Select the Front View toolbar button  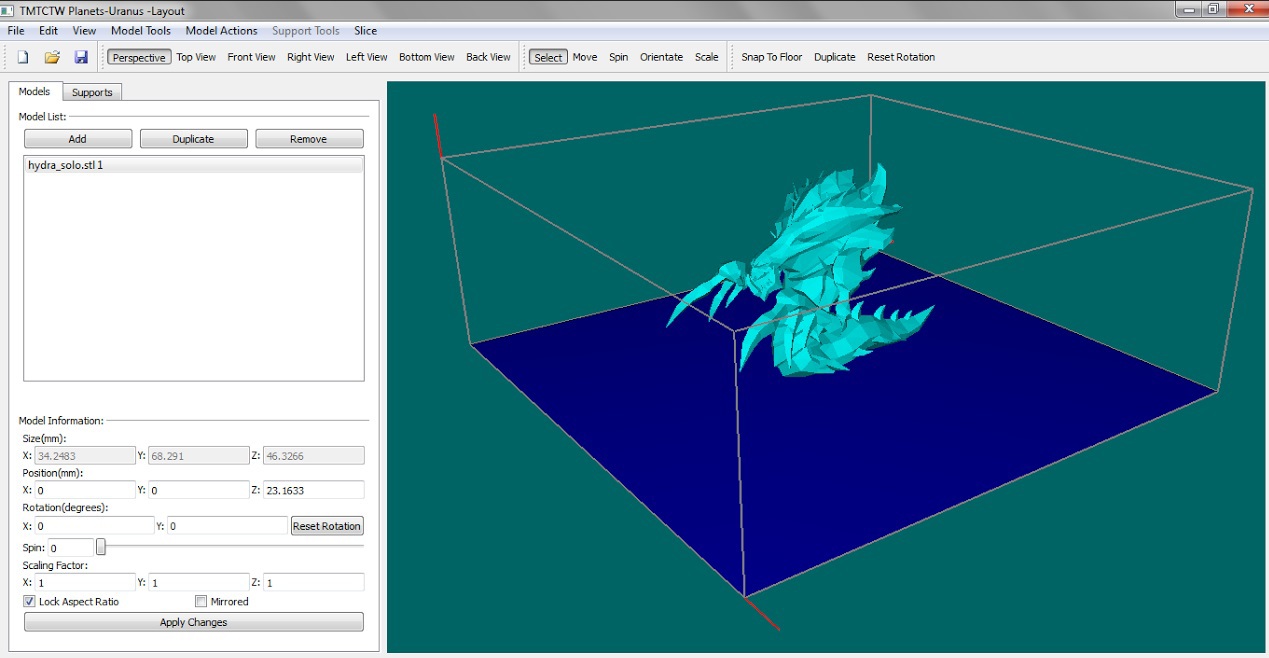coord(251,57)
